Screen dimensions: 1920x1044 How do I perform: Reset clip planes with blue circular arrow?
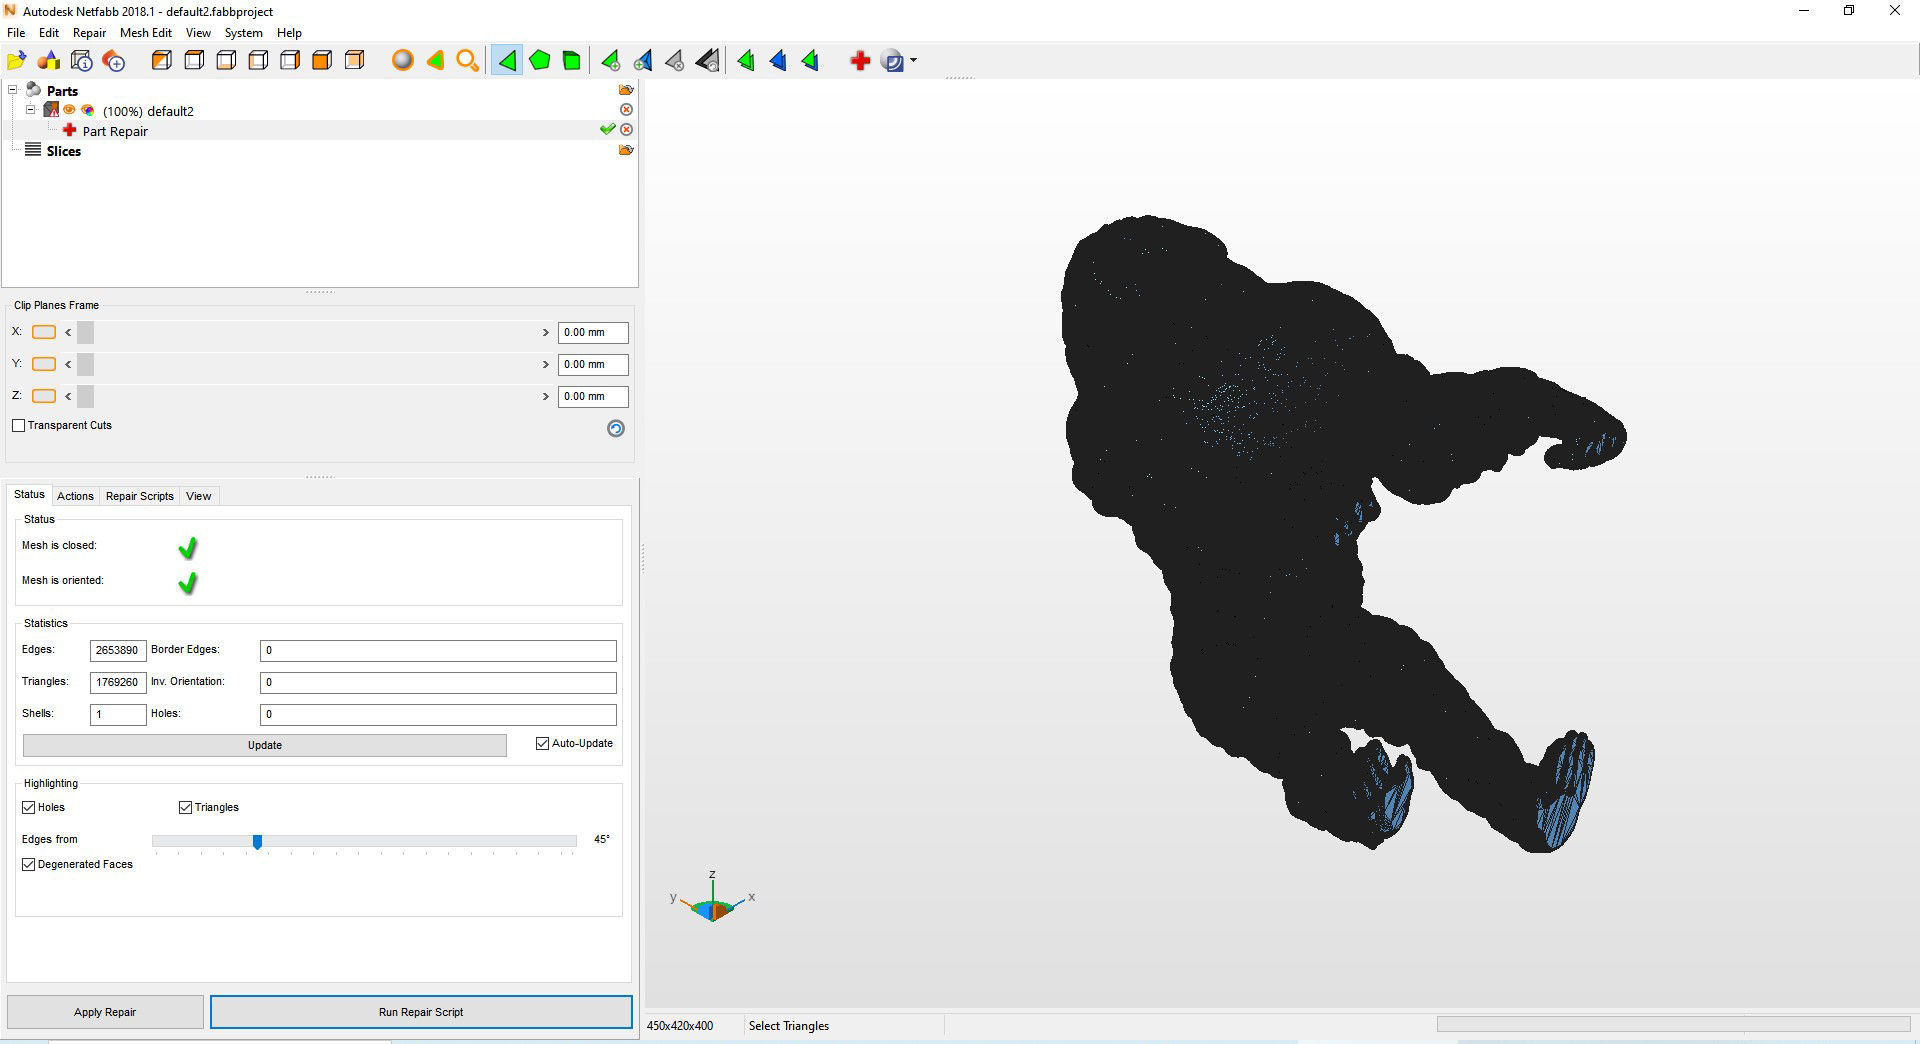pos(616,428)
